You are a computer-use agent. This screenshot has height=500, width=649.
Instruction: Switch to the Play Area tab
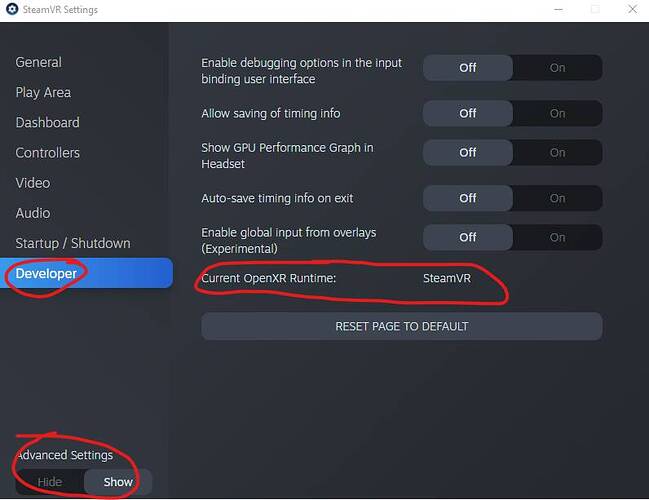pos(43,92)
